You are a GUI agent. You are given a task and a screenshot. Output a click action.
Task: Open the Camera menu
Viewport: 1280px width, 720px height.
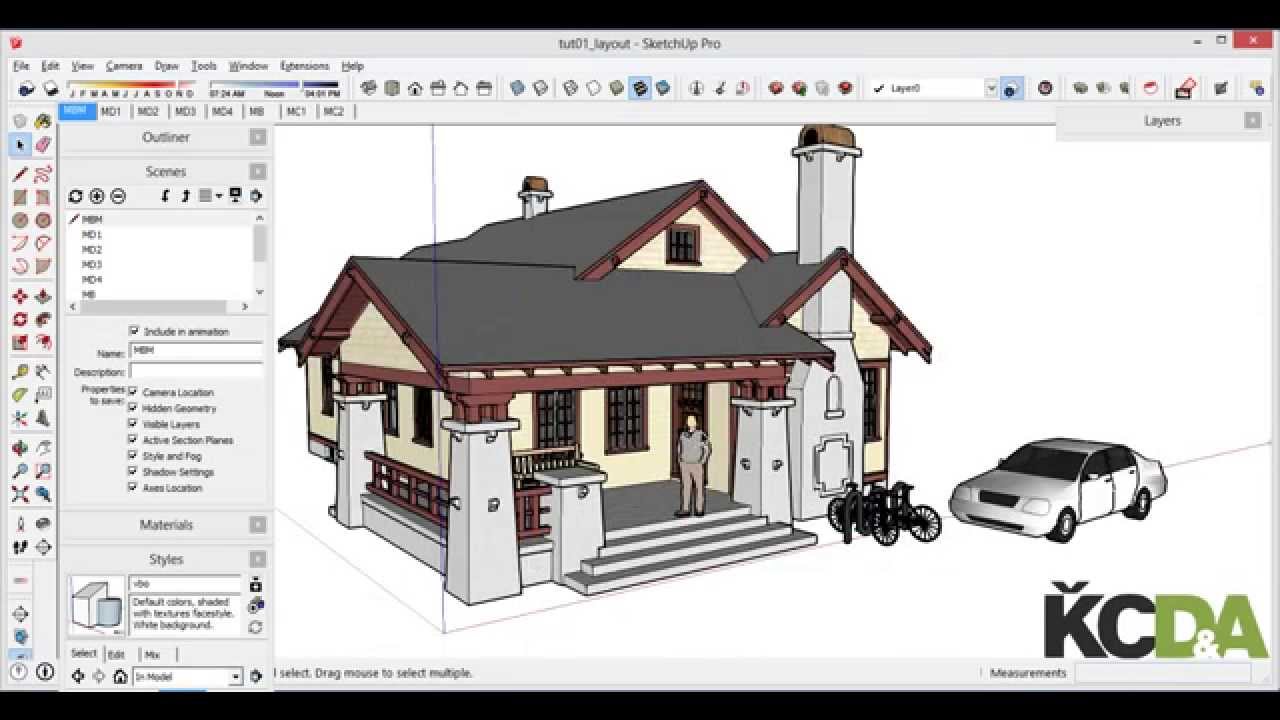click(x=124, y=66)
